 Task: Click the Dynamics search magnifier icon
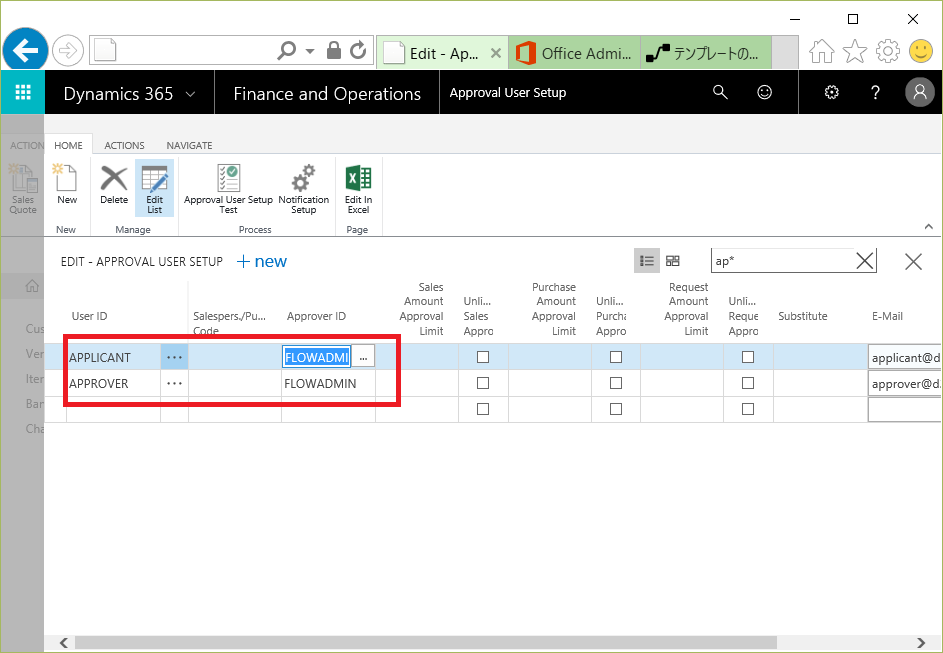pos(720,92)
